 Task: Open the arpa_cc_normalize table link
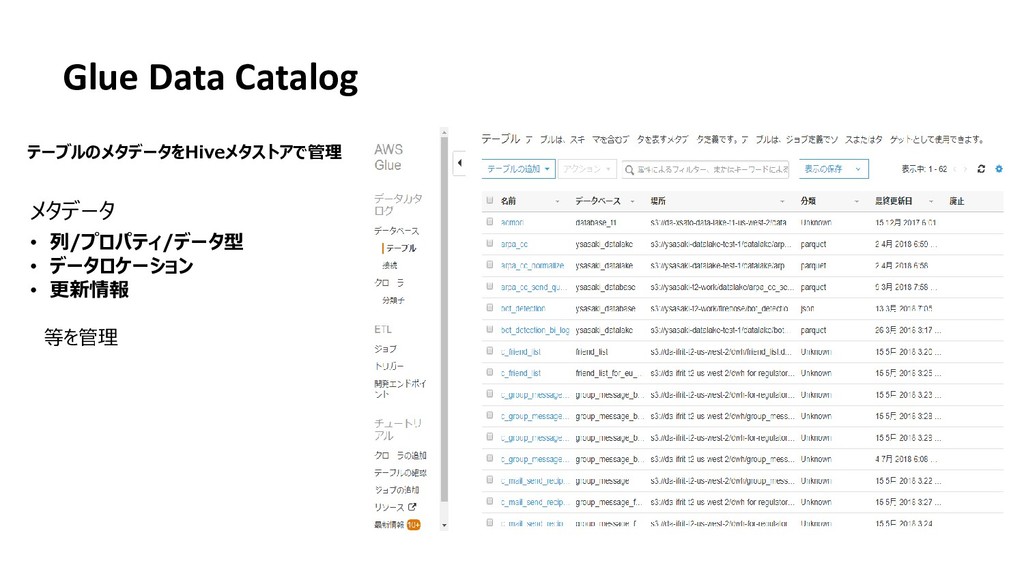click(532, 266)
